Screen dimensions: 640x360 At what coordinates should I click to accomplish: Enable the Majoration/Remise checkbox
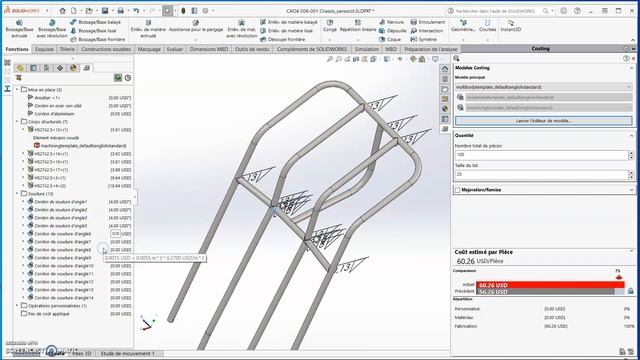458,190
